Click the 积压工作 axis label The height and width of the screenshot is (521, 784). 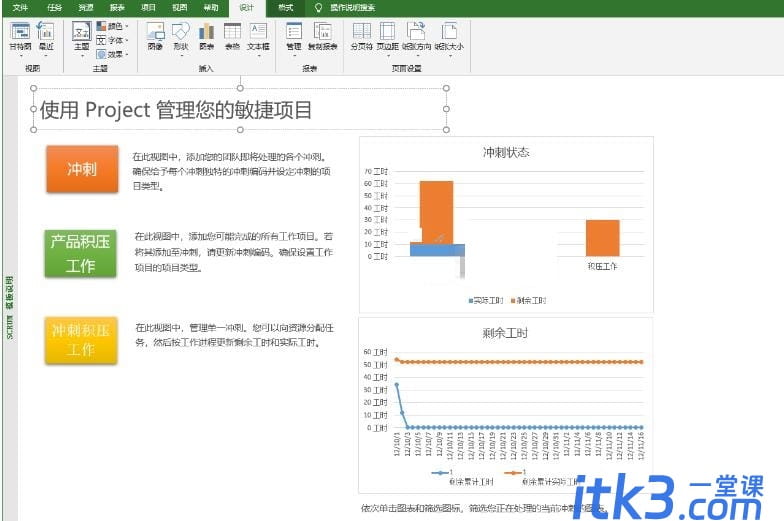coord(602,266)
